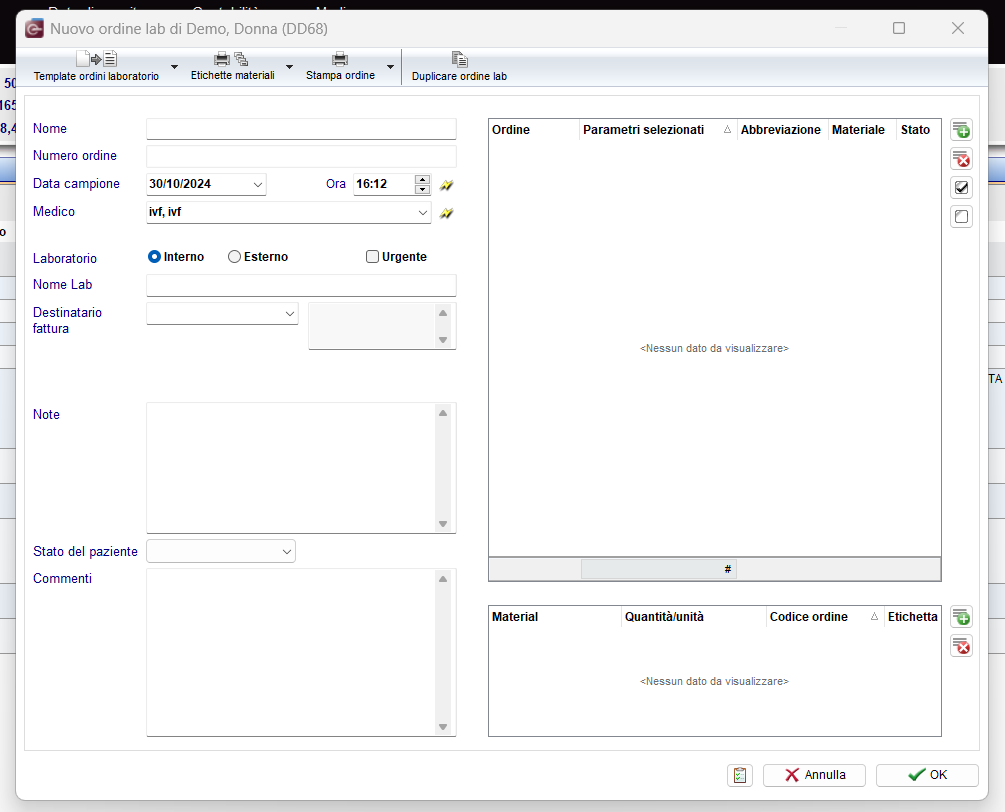Click clipboard checklist icon beside Annulla
The image size is (1005, 812).
(740, 775)
